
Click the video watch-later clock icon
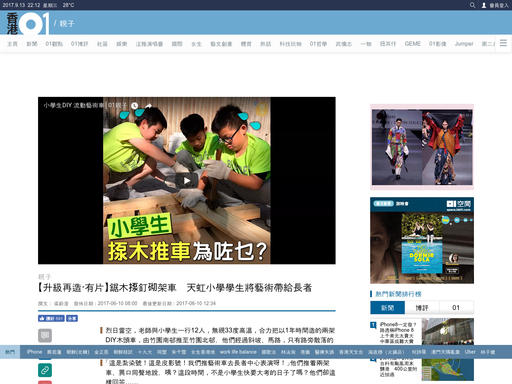click(x=134, y=106)
